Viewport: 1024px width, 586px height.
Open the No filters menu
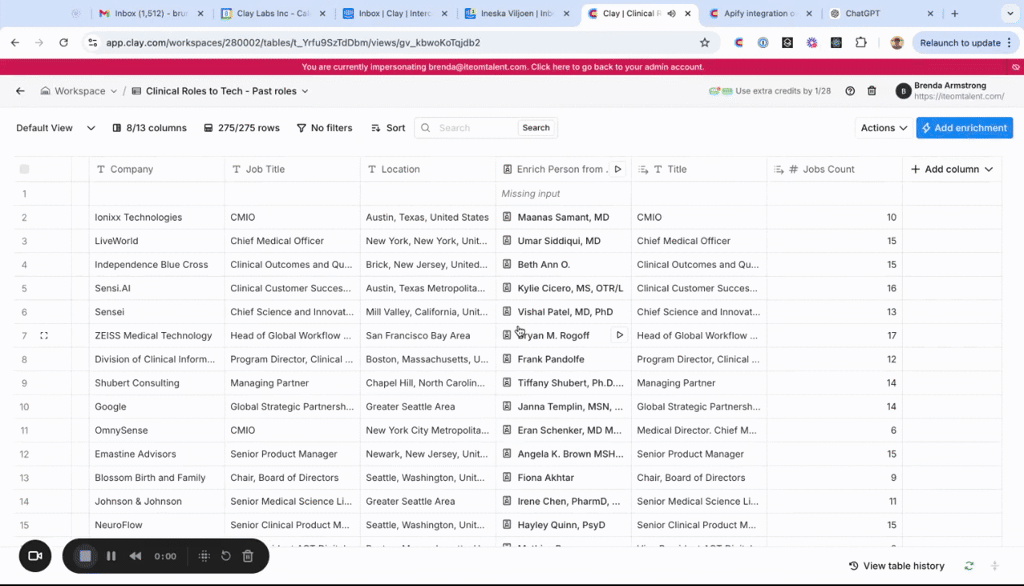324,128
